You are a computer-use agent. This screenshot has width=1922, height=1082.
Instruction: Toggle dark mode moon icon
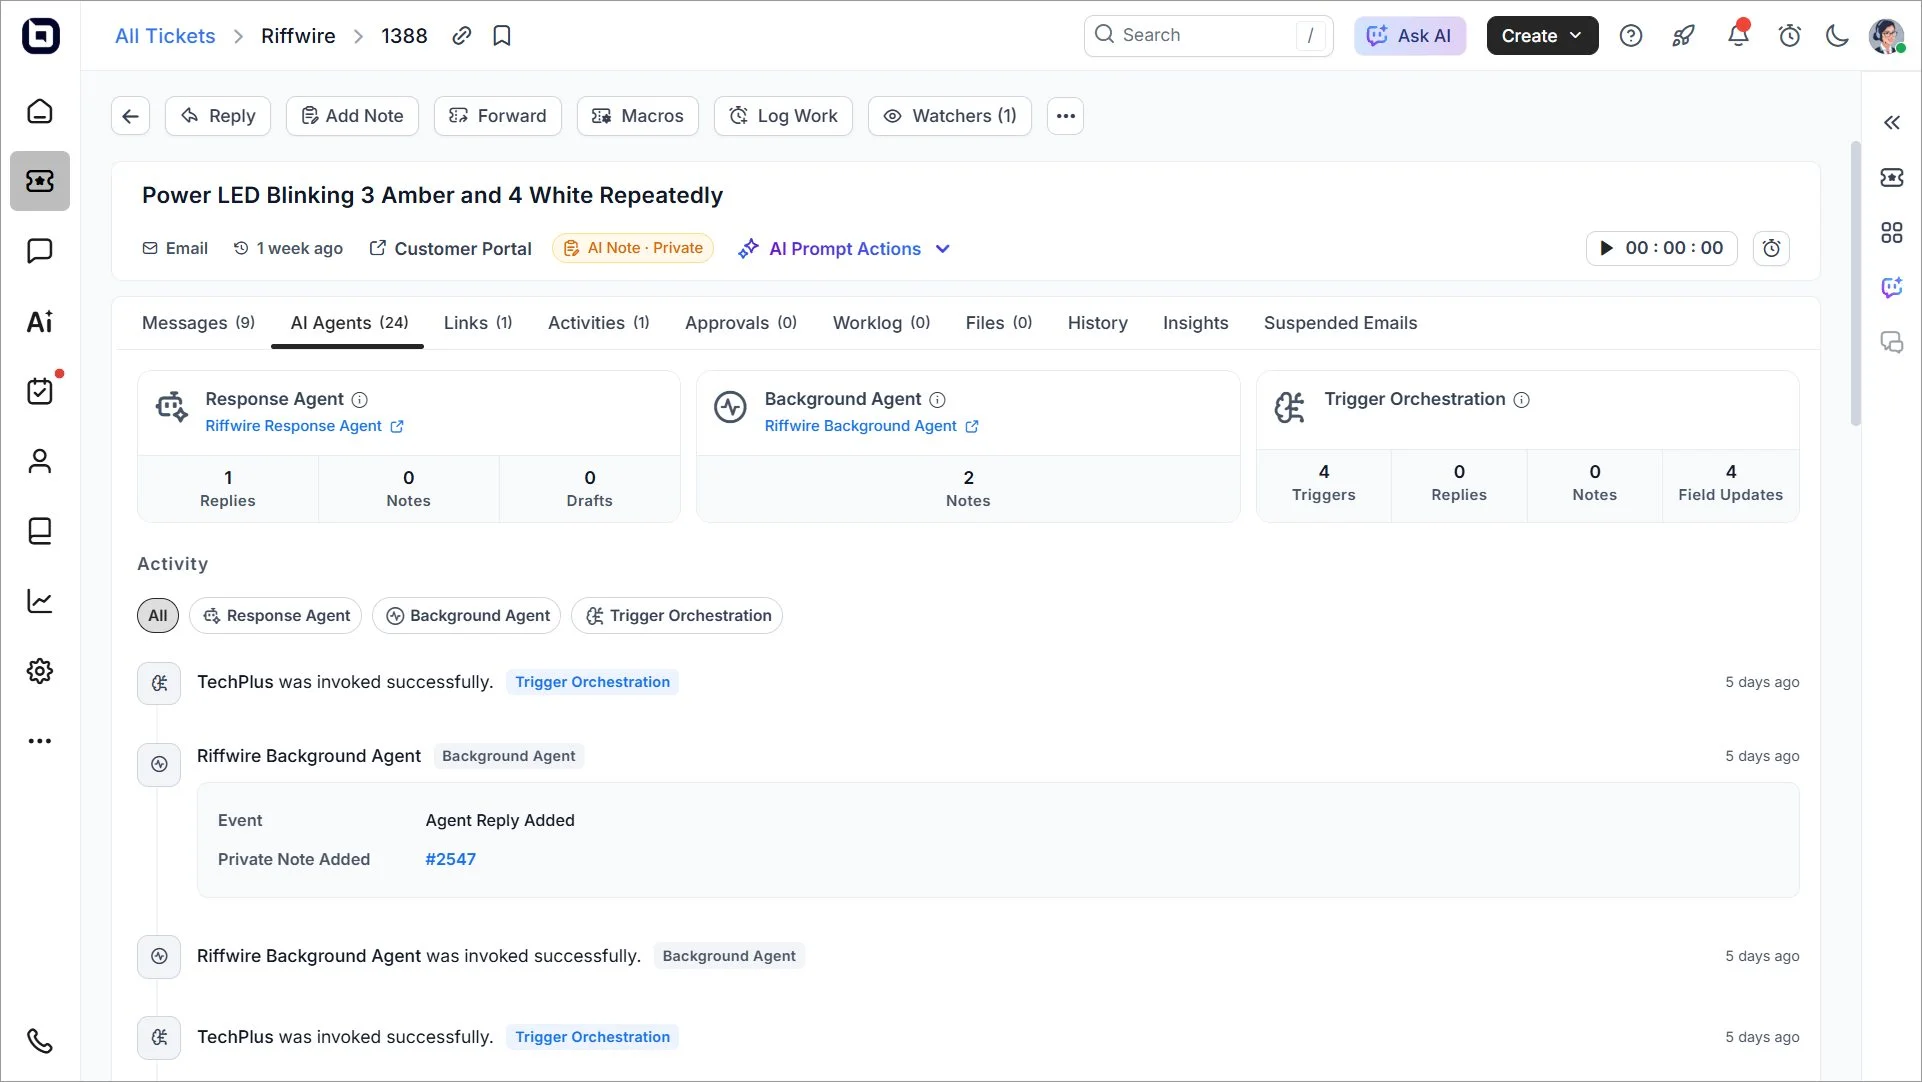click(1837, 36)
